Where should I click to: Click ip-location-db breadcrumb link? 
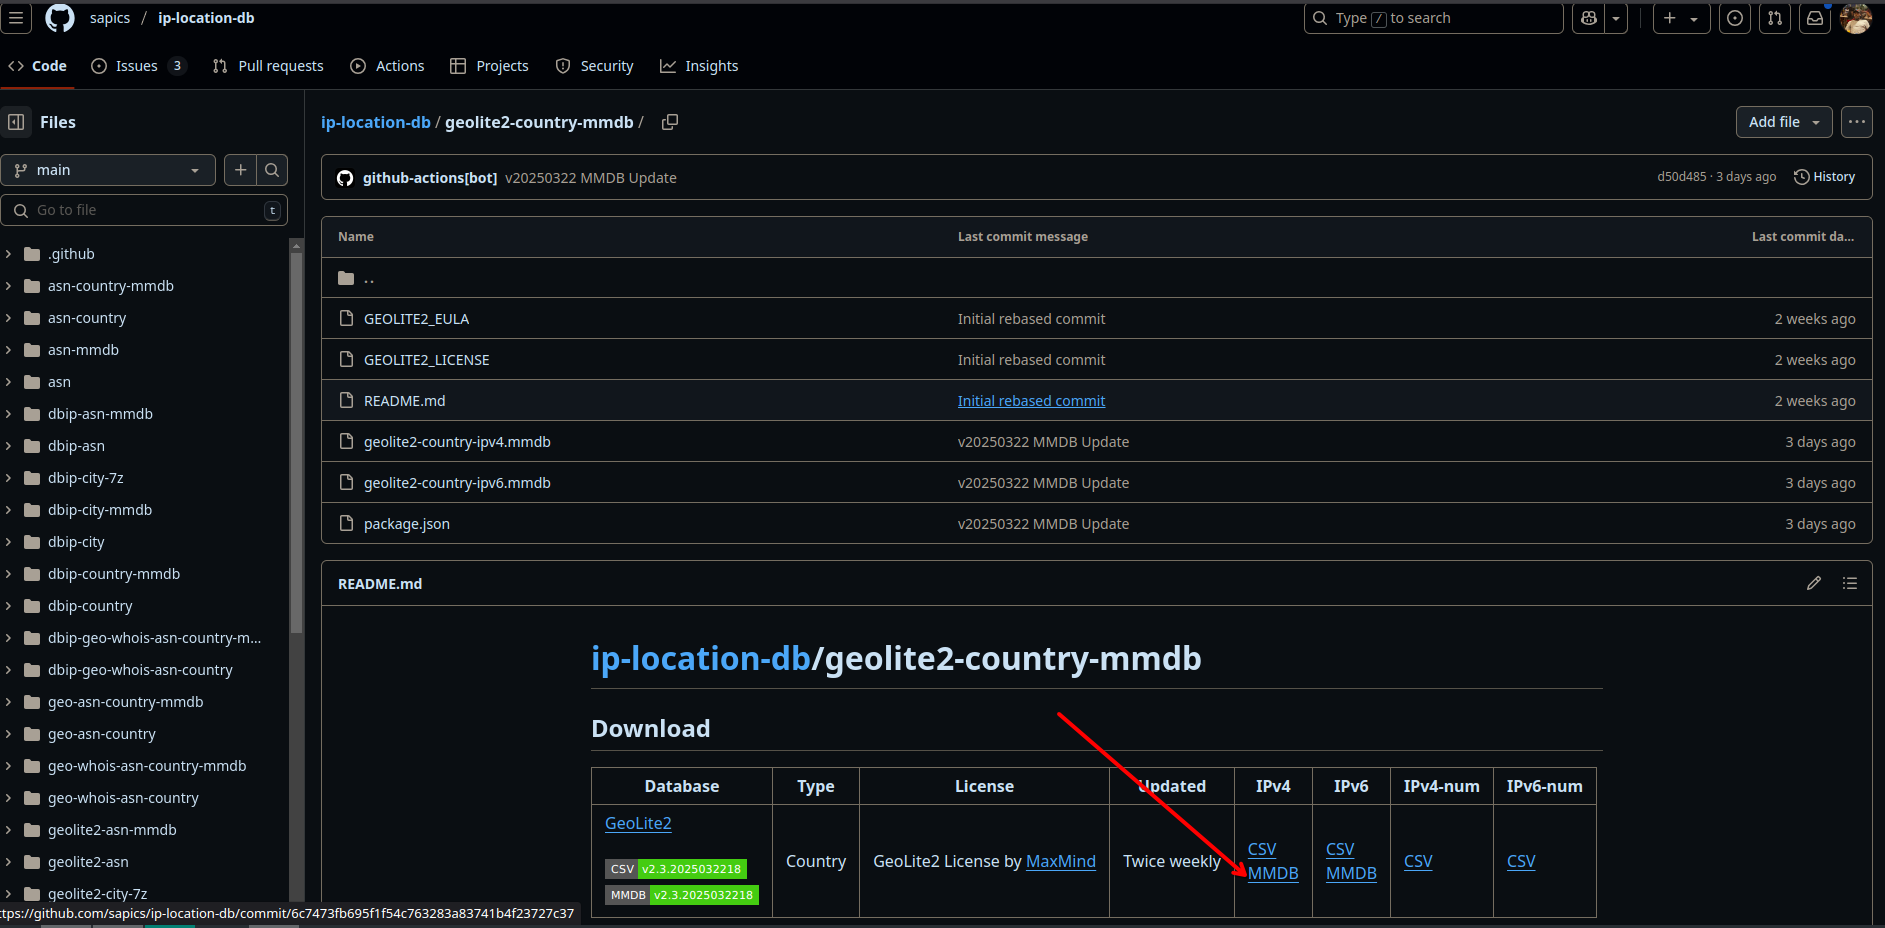tap(375, 122)
